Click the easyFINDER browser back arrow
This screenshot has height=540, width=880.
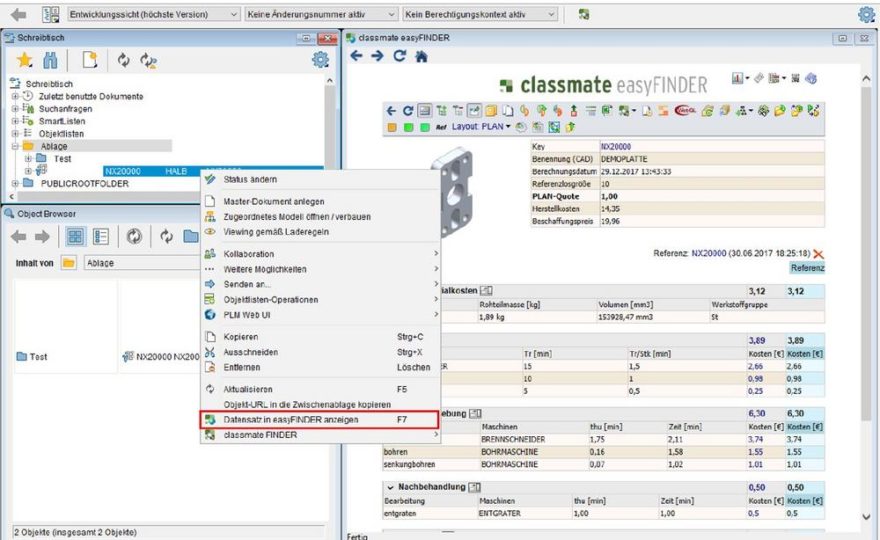point(356,56)
